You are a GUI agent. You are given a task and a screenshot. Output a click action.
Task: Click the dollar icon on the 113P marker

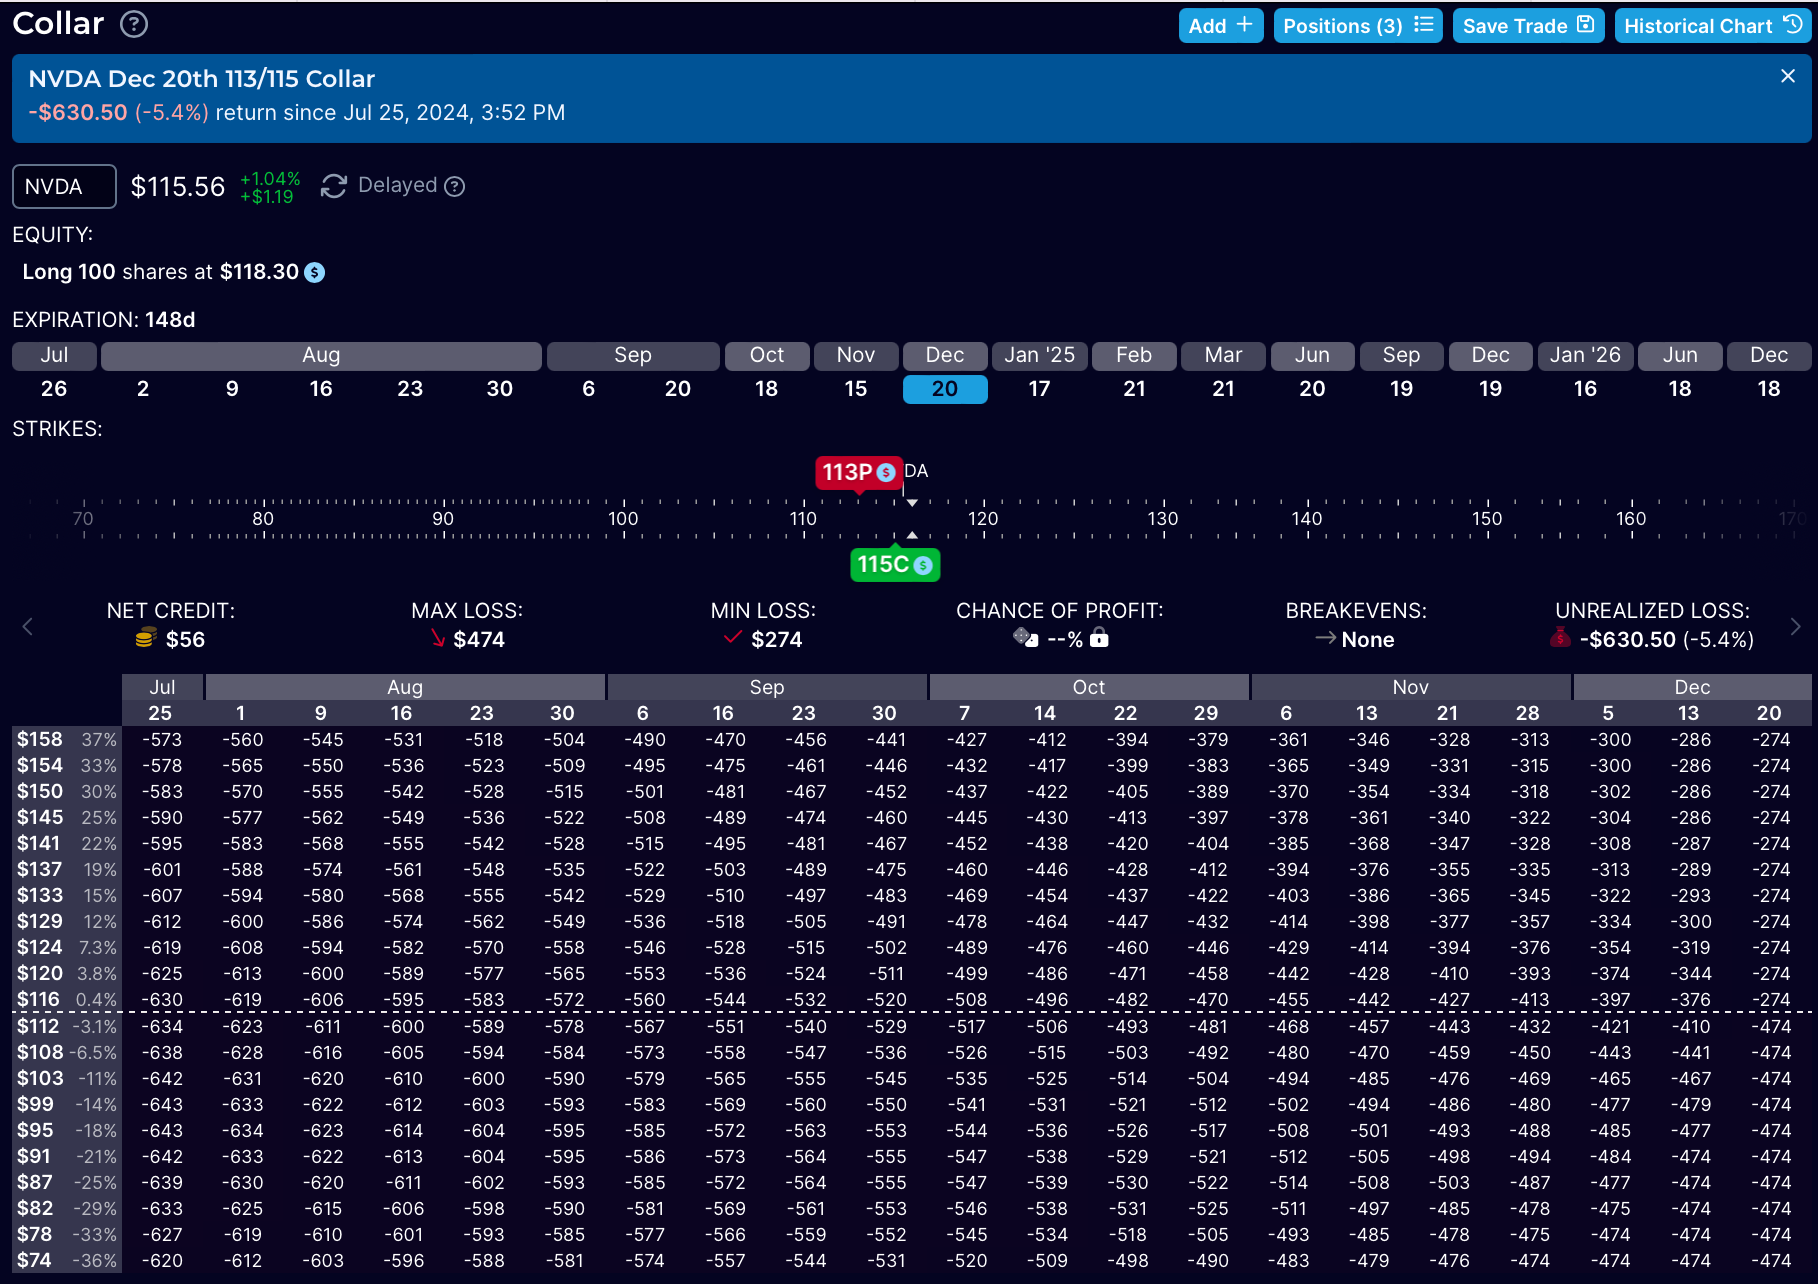pos(886,473)
